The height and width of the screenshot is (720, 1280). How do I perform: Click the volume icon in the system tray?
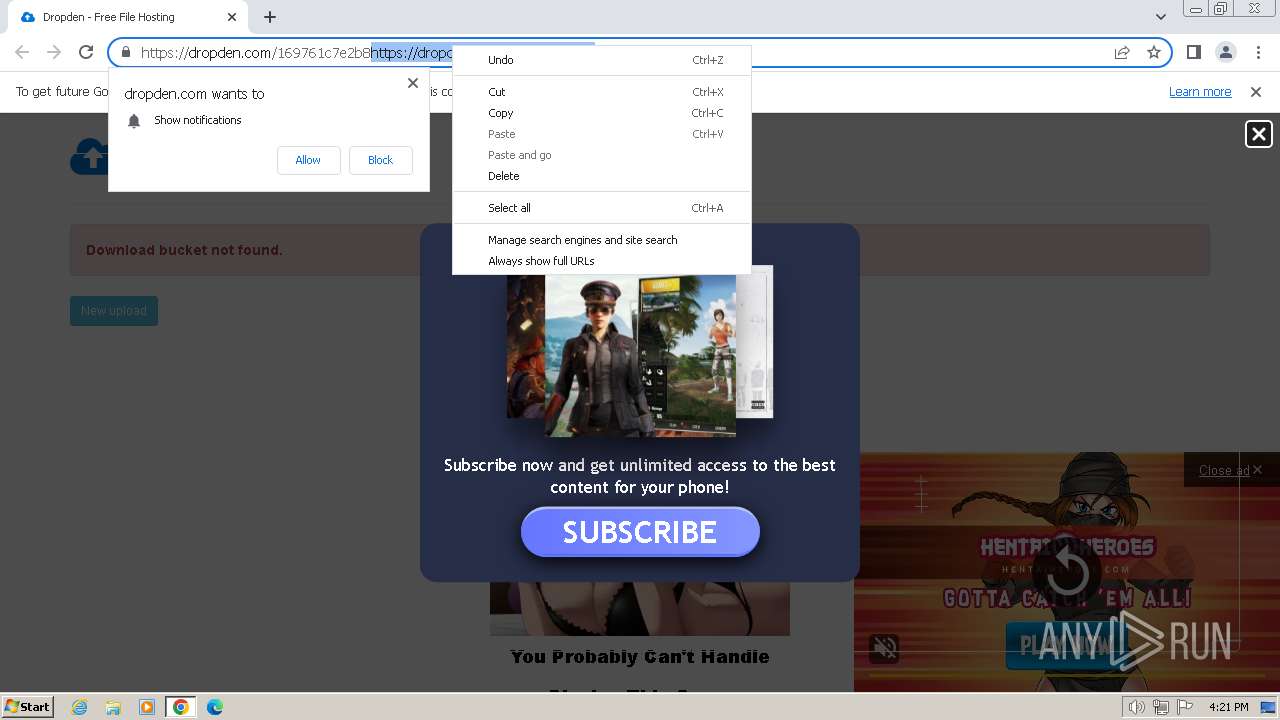[1136, 707]
